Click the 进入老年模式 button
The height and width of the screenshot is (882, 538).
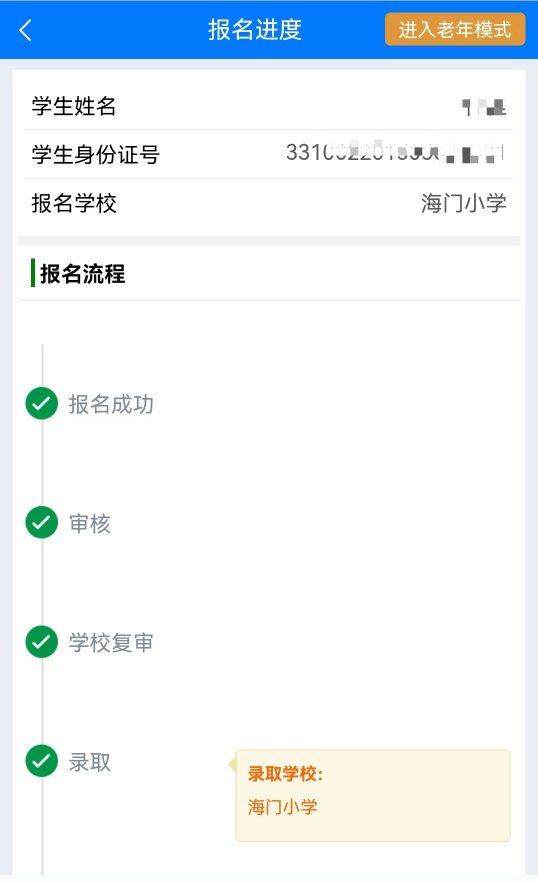point(455,29)
